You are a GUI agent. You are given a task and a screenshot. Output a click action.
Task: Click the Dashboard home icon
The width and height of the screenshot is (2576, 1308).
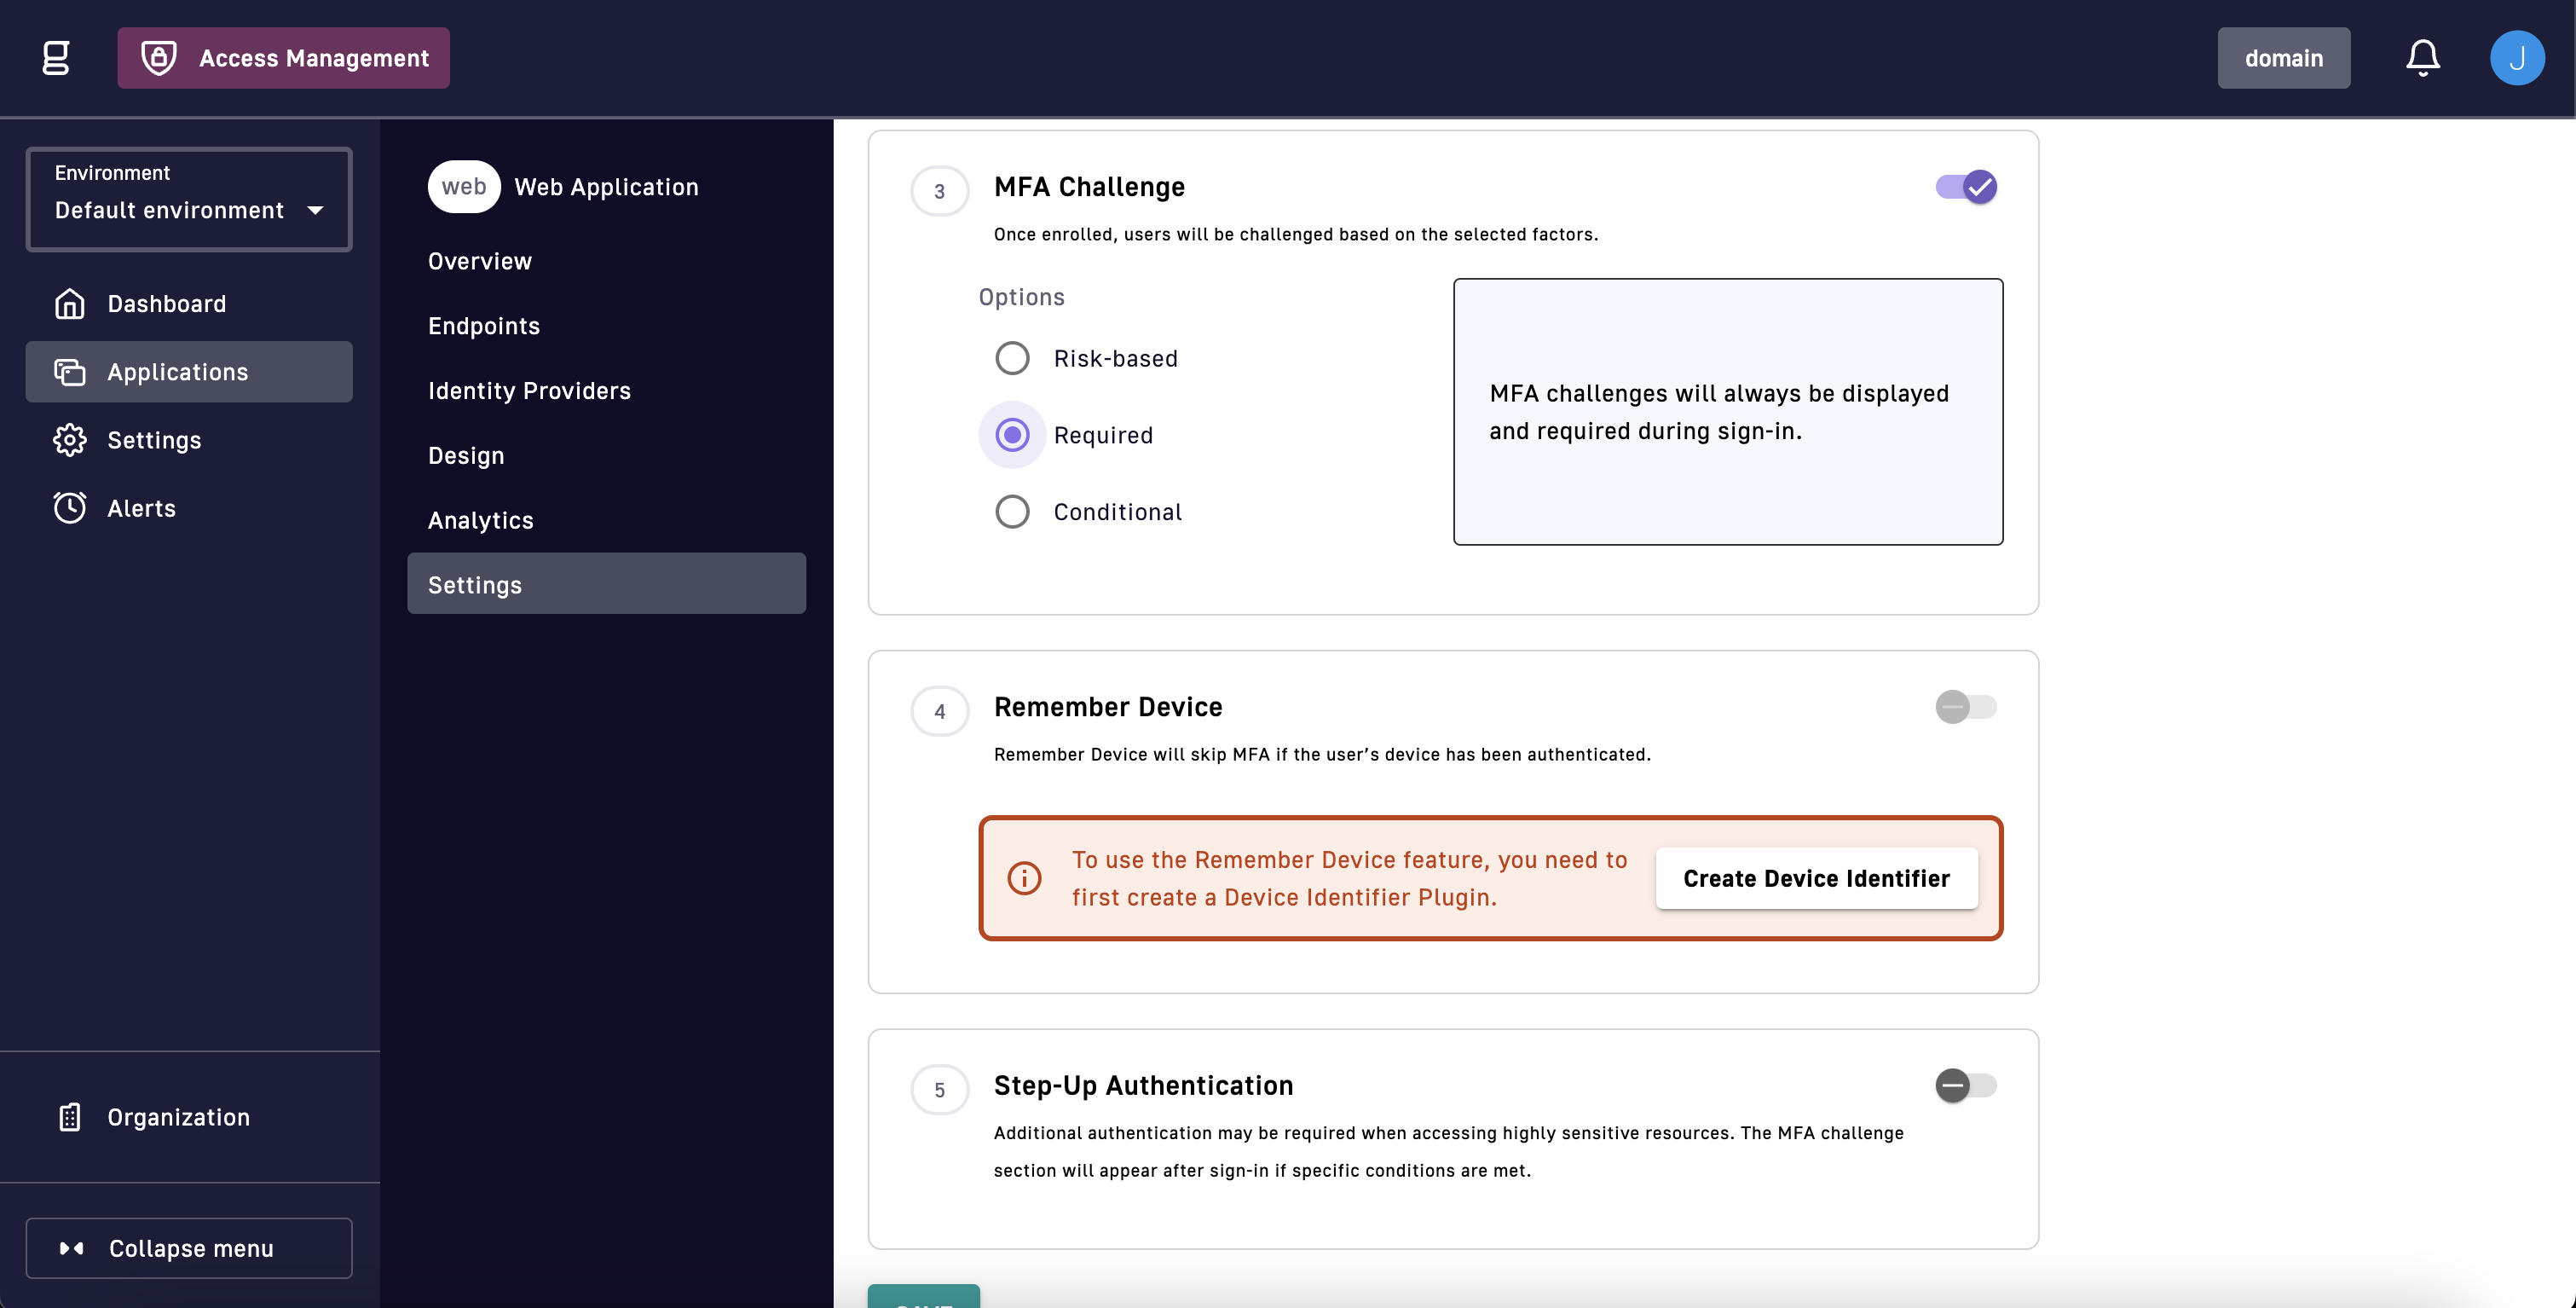point(69,303)
